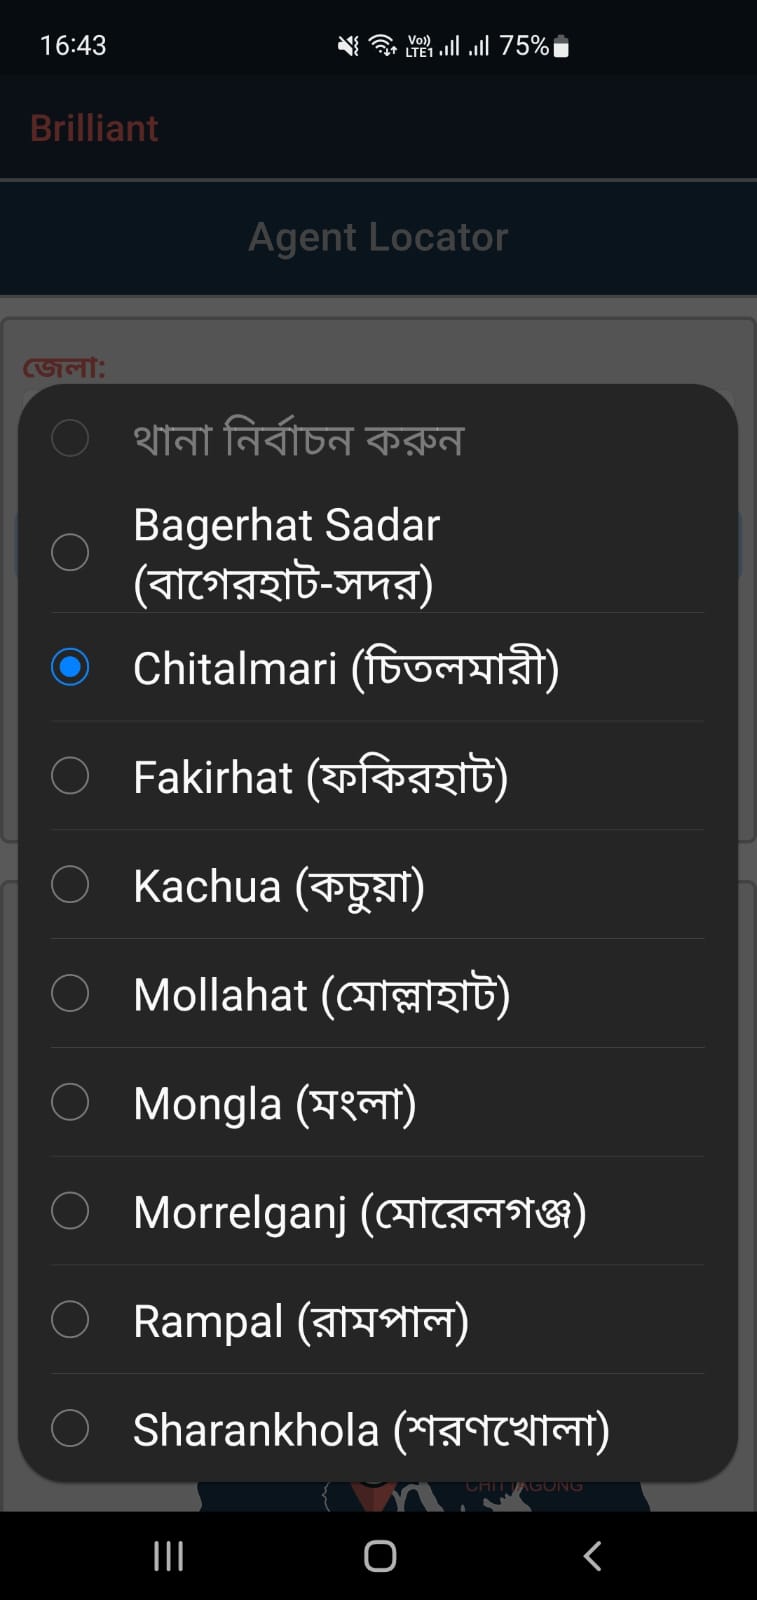
Task: Select the Chitalmari radio button
Action: (70, 667)
